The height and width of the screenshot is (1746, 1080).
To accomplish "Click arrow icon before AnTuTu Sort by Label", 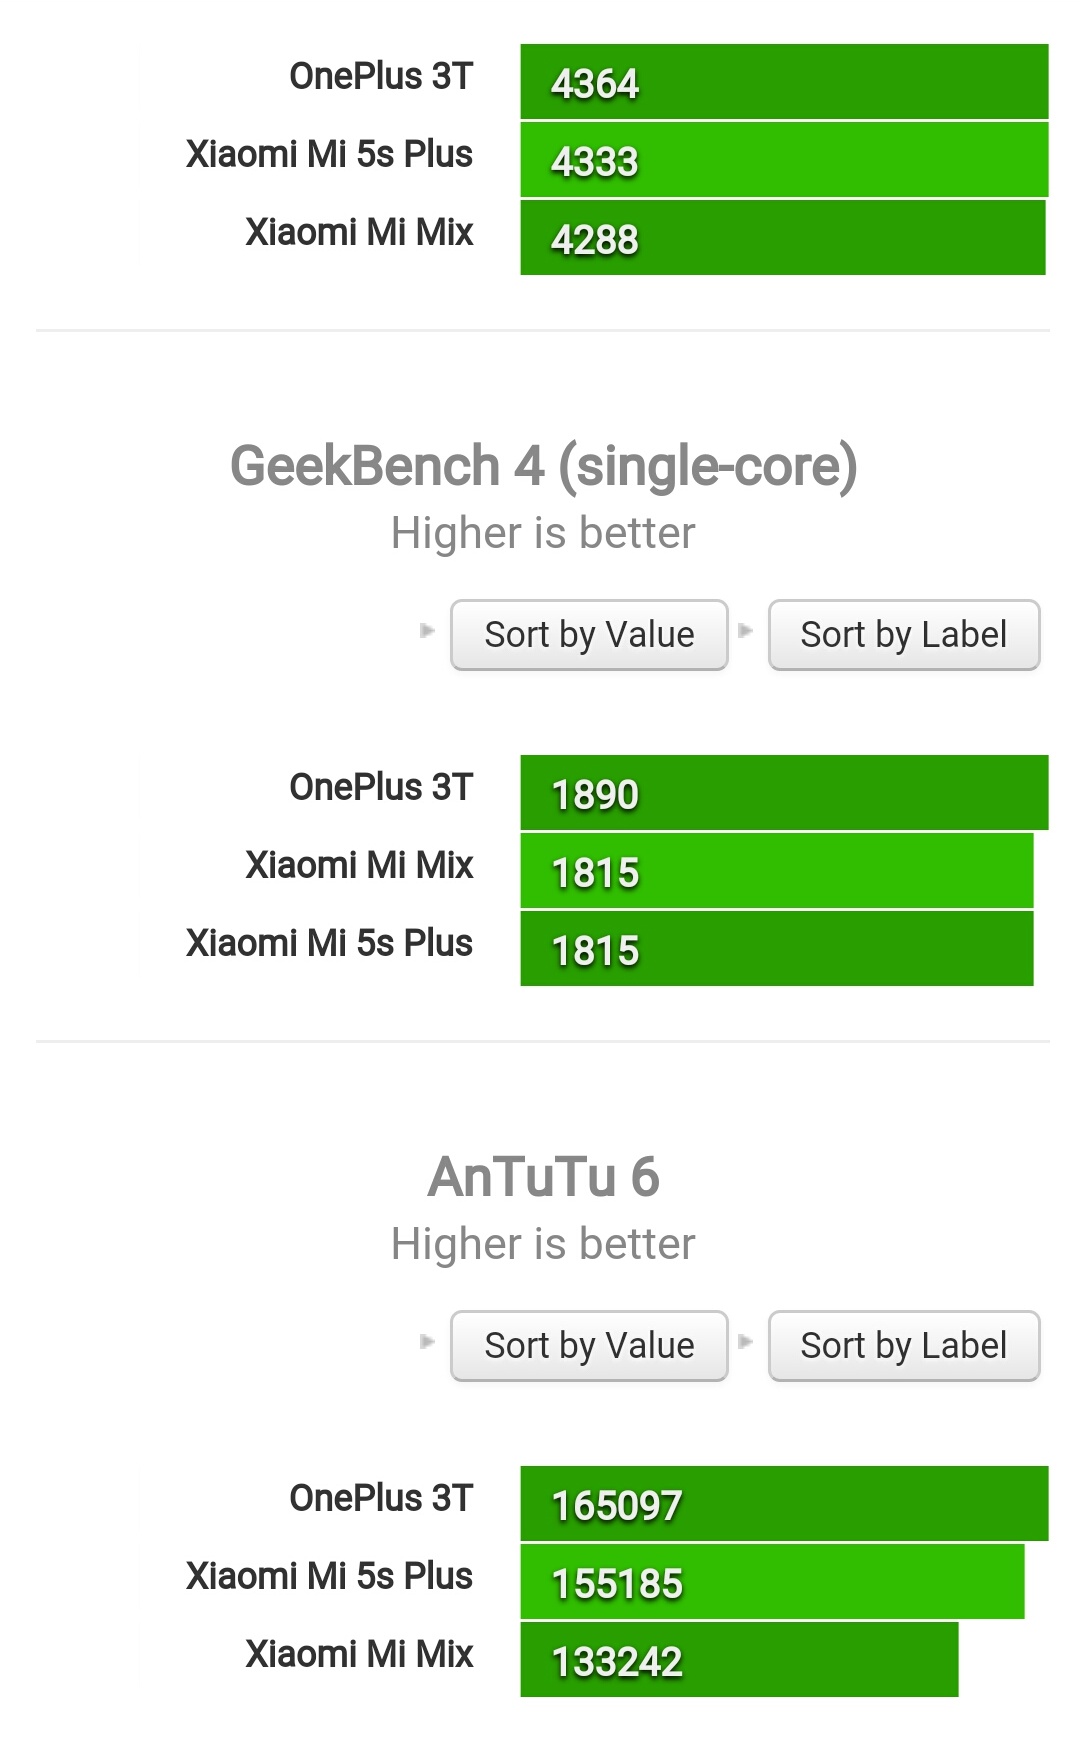I will point(745,1342).
